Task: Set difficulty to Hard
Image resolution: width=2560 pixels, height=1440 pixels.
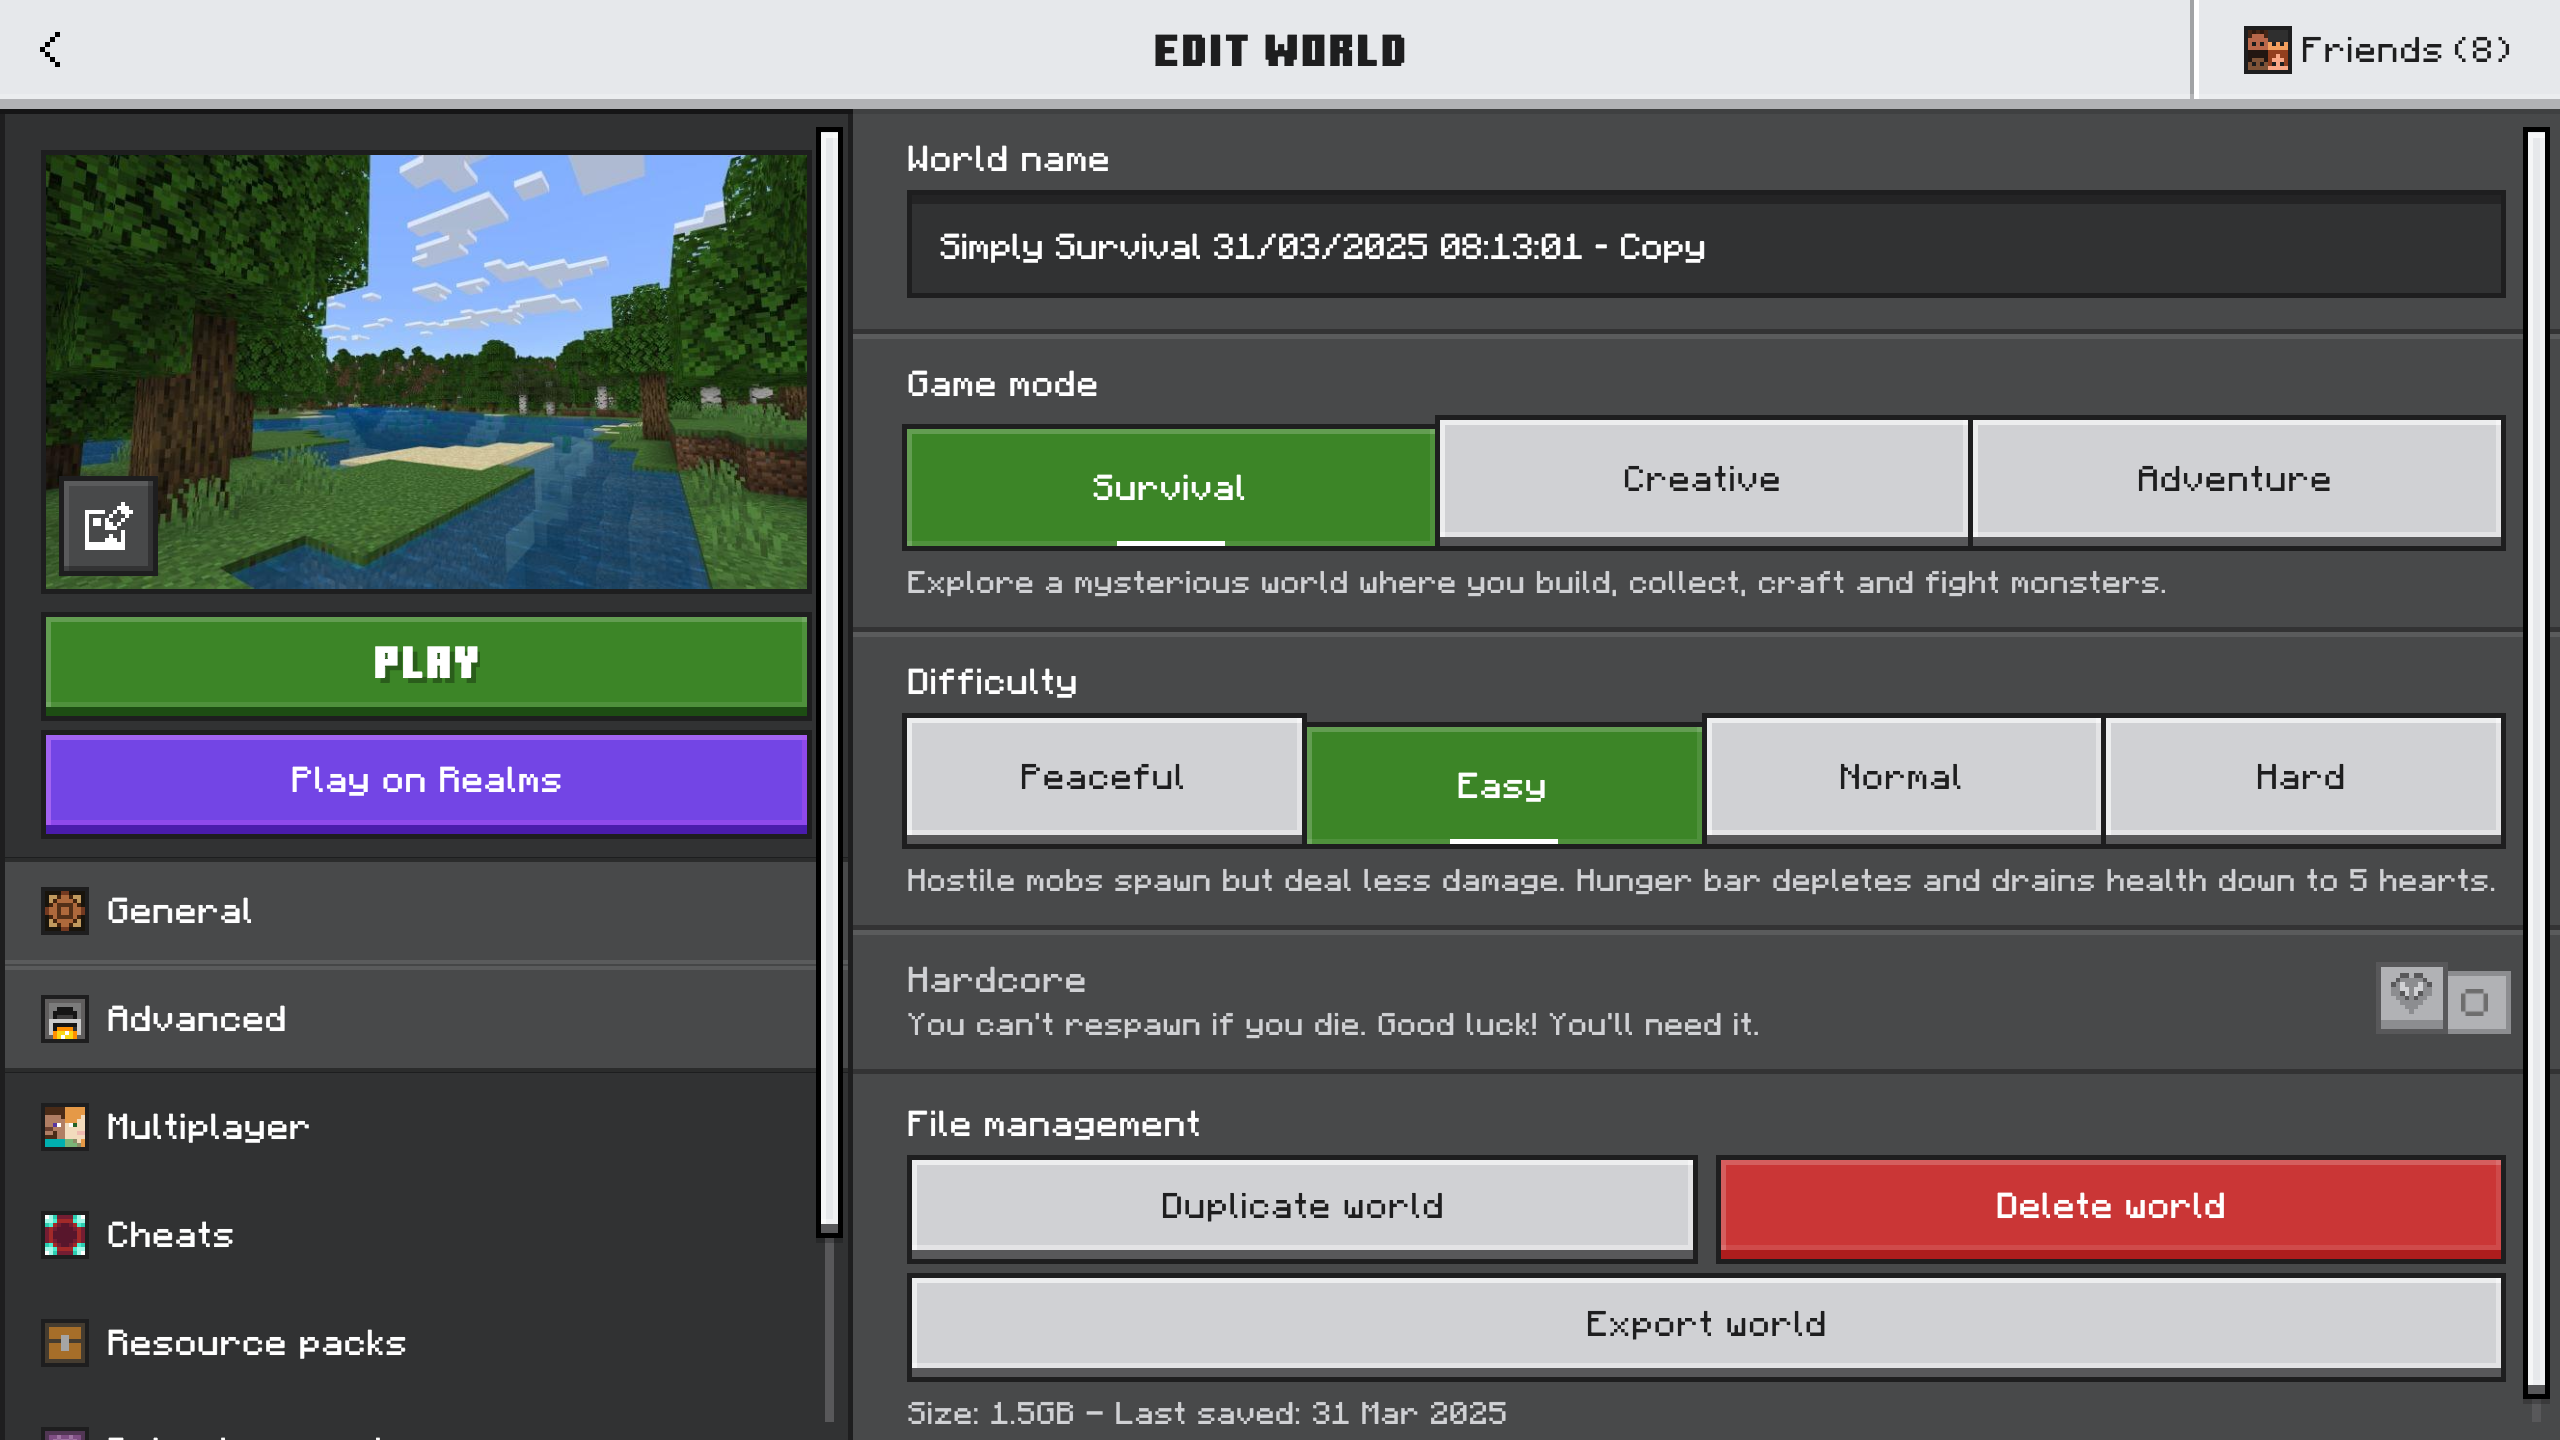Action: click(2301, 777)
